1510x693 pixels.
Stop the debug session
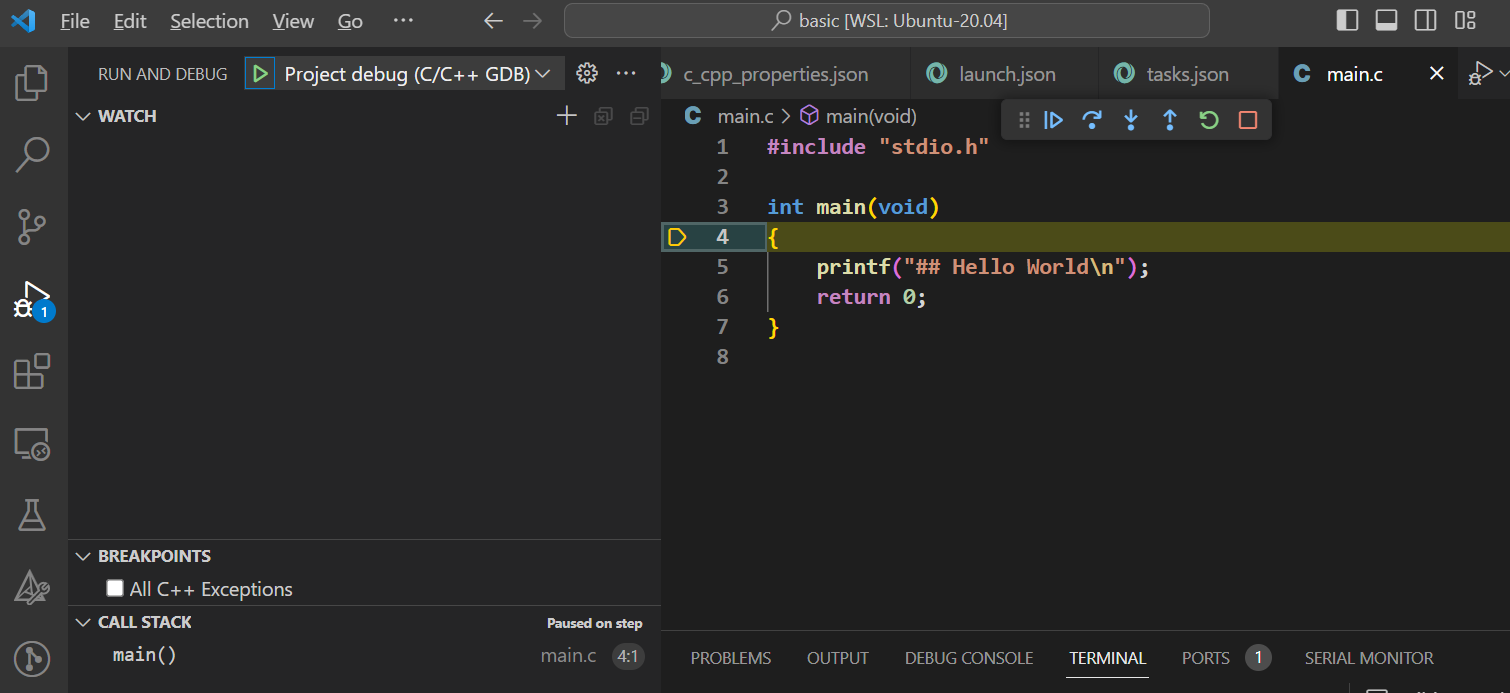[x=1248, y=120]
